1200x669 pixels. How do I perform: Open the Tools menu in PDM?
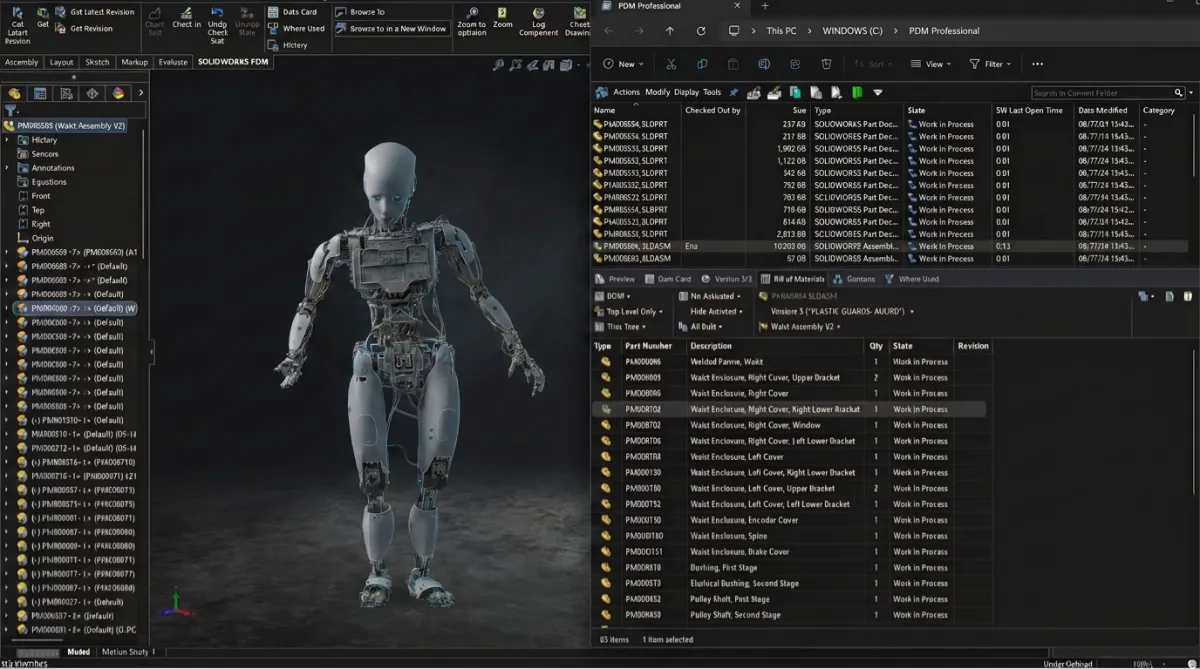tap(712, 92)
